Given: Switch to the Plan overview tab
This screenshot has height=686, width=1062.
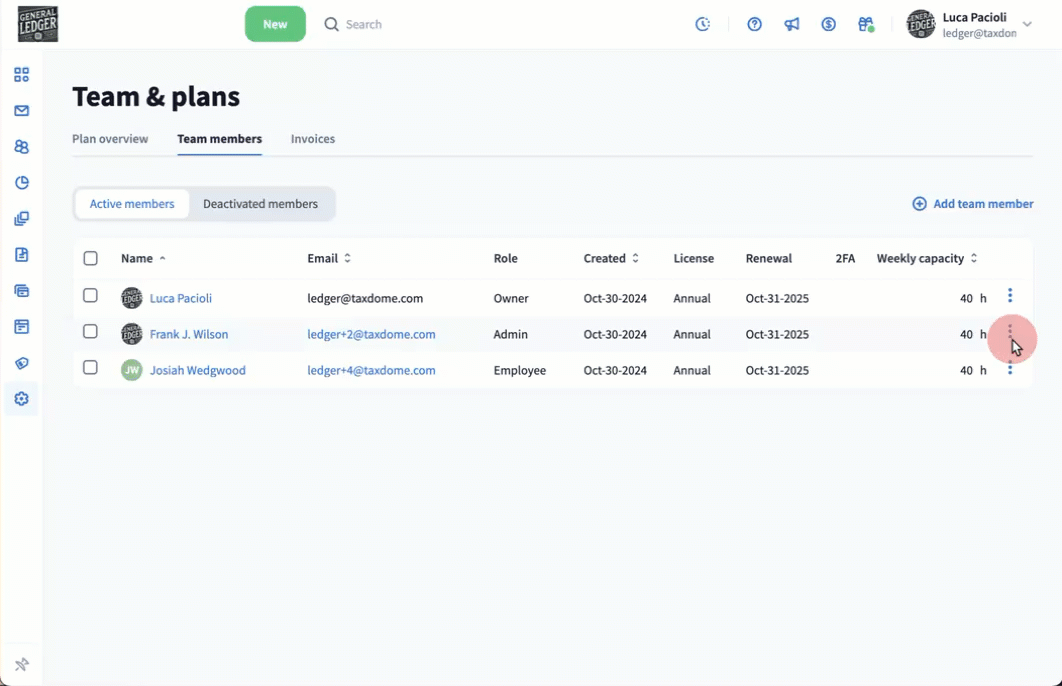Looking at the screenshot, I should coord(110,139).
